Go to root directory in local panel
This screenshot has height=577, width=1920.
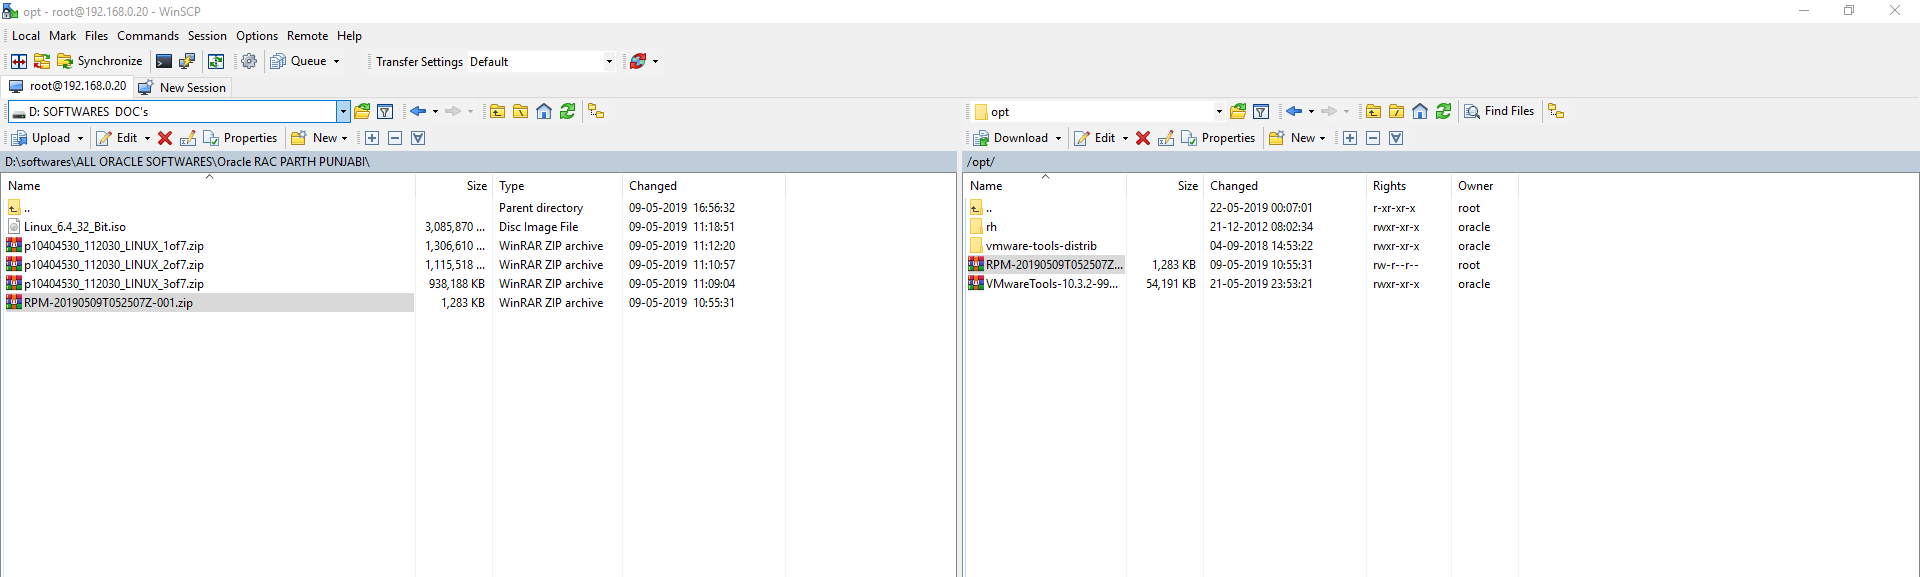coord(520,111)
